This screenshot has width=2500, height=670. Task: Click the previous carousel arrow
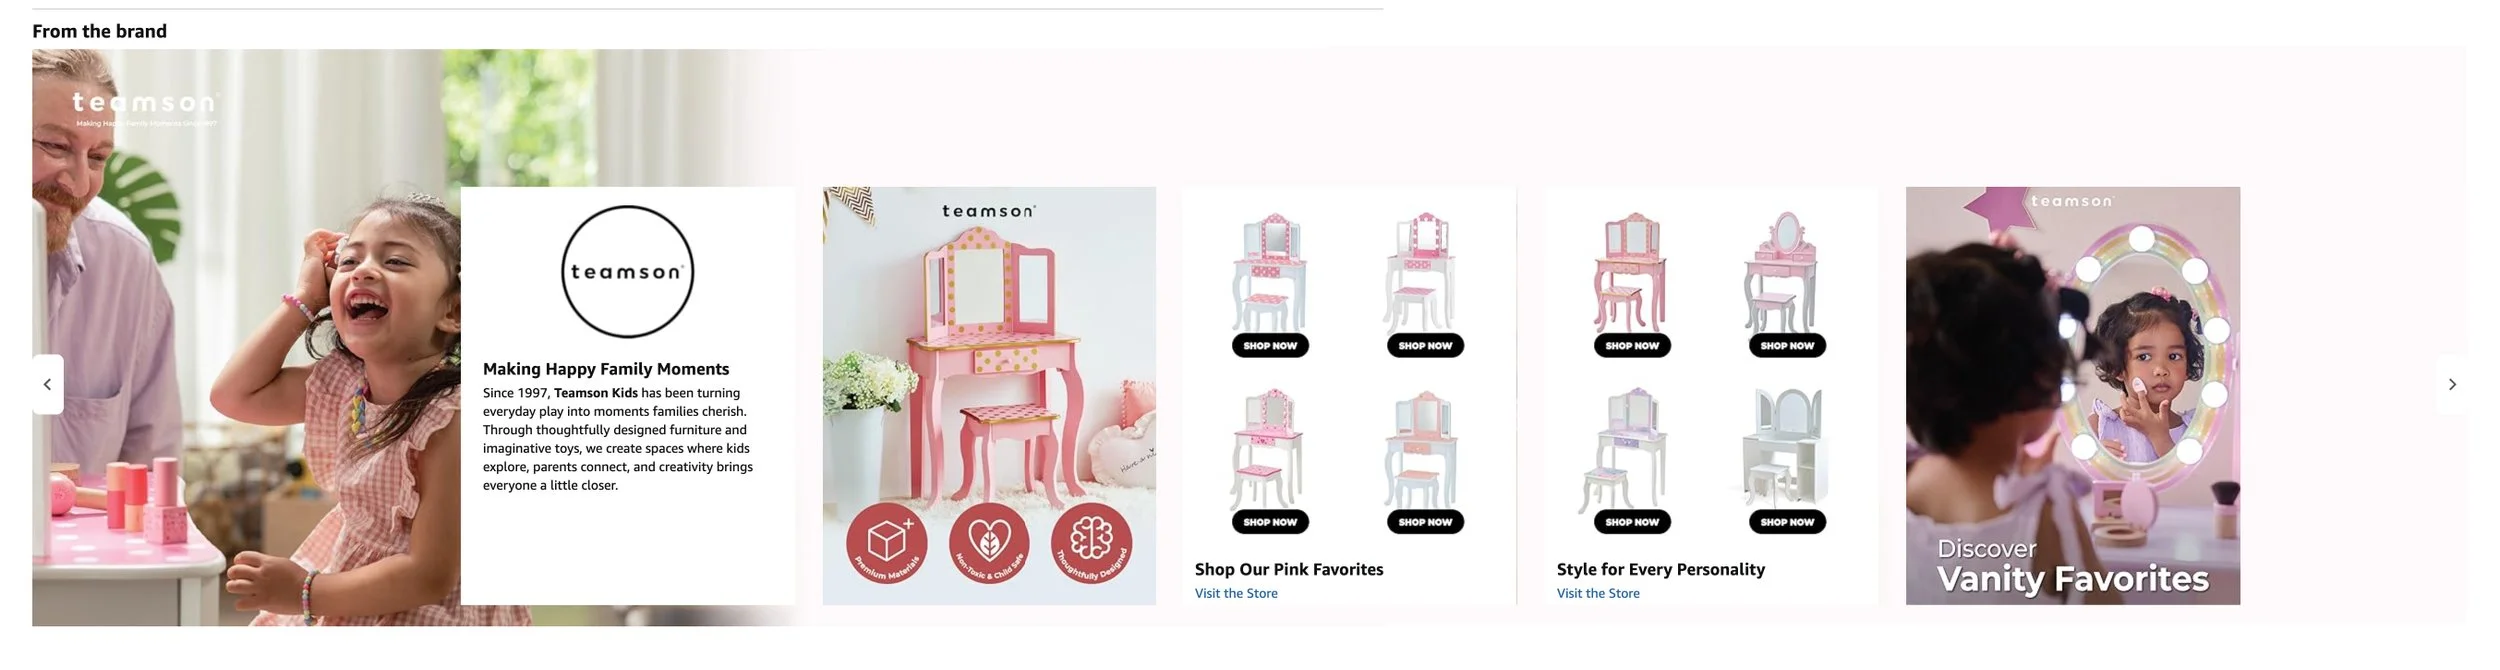[47, 384]
